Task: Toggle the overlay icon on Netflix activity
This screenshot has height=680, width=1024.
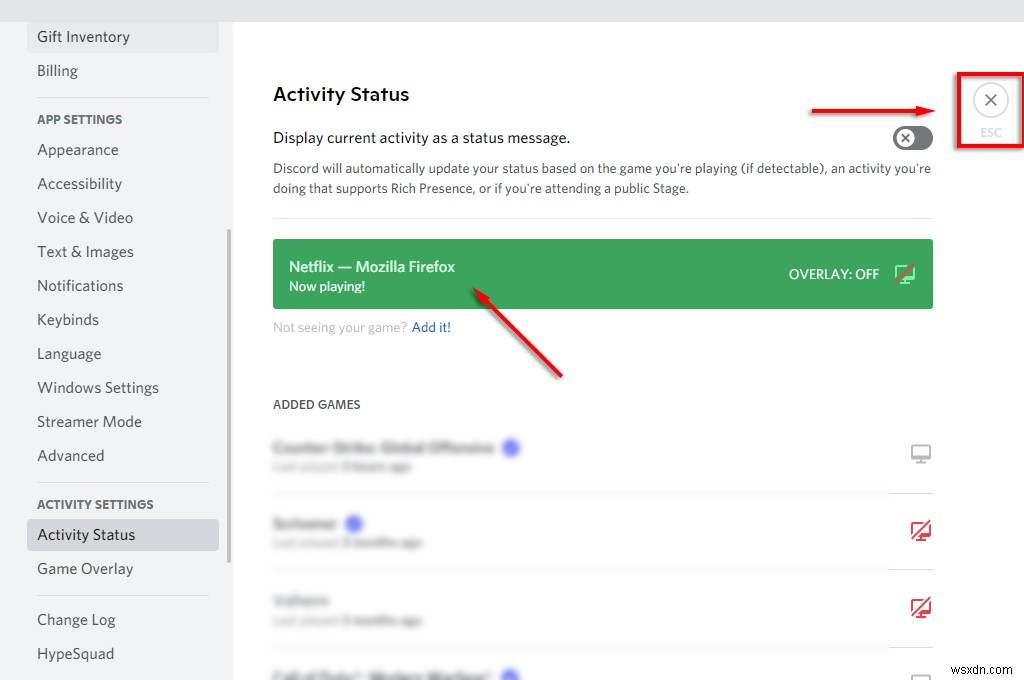Action: 905,273
